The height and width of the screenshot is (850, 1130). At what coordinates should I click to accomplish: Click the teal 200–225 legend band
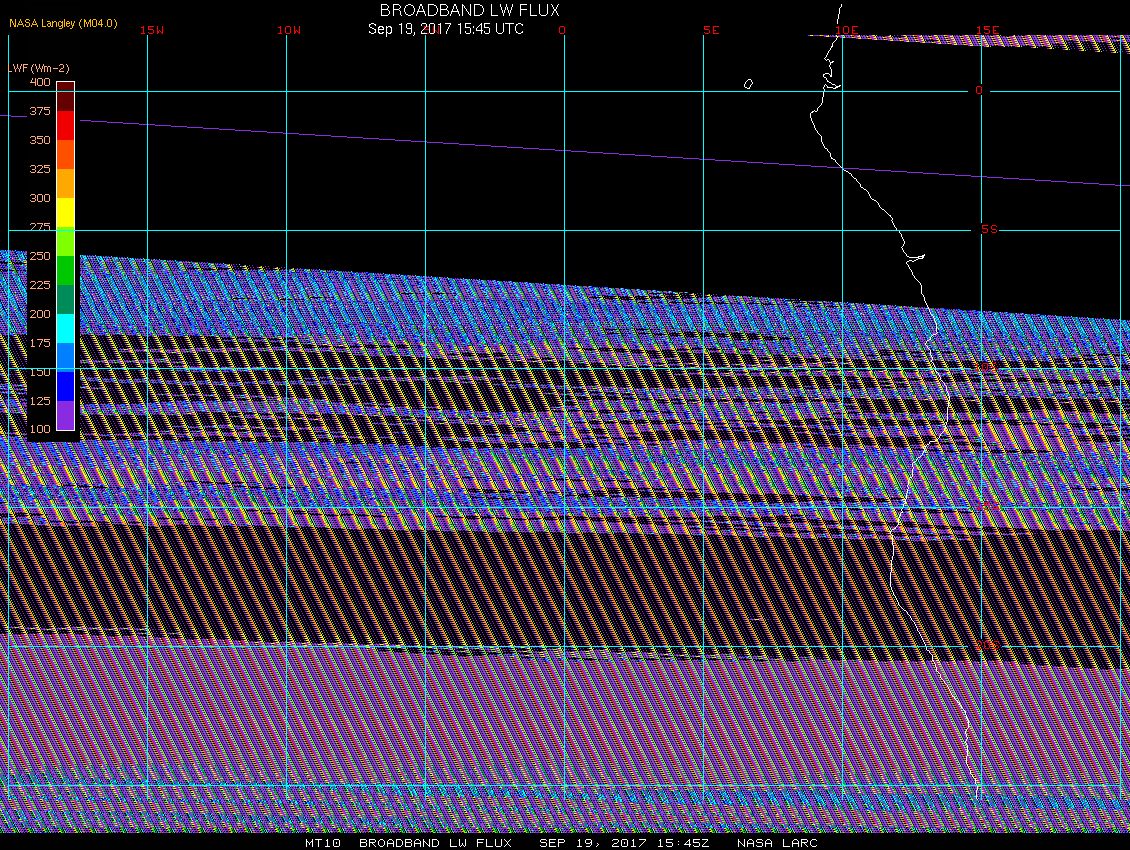(x=65, y=299)
